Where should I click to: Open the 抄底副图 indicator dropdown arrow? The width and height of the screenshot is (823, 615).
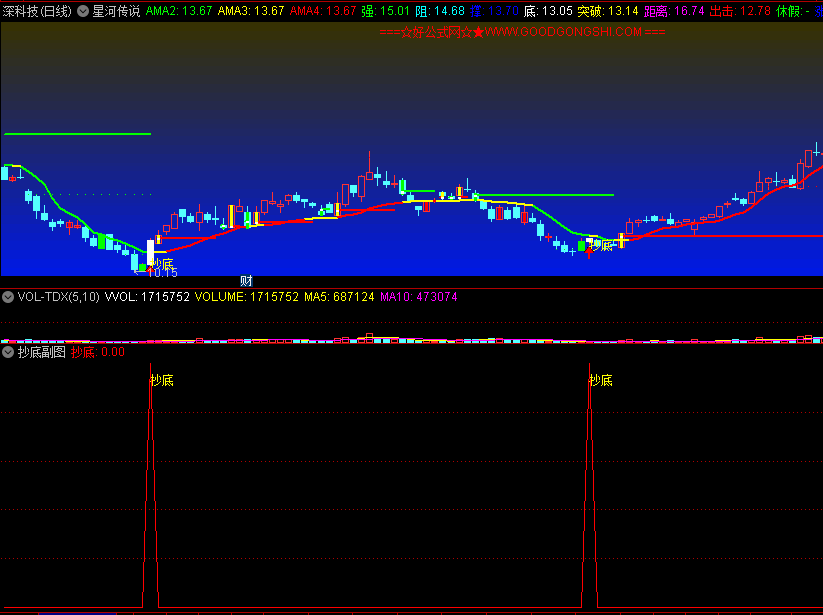[8, 352]
